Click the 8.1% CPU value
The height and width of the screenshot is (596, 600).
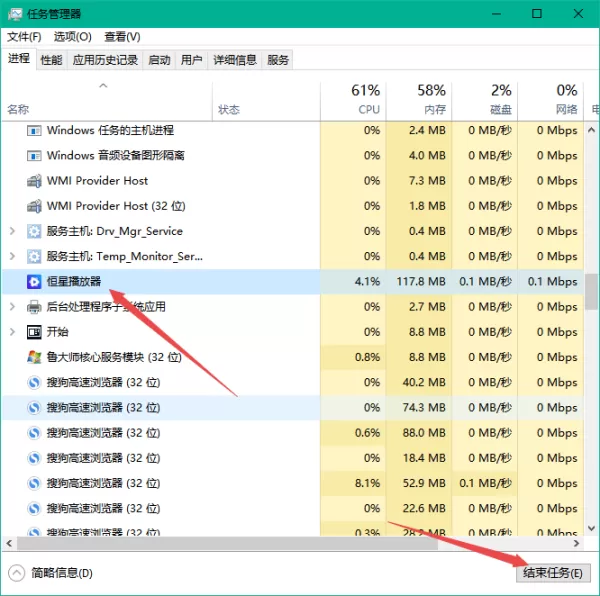(367, 484)
